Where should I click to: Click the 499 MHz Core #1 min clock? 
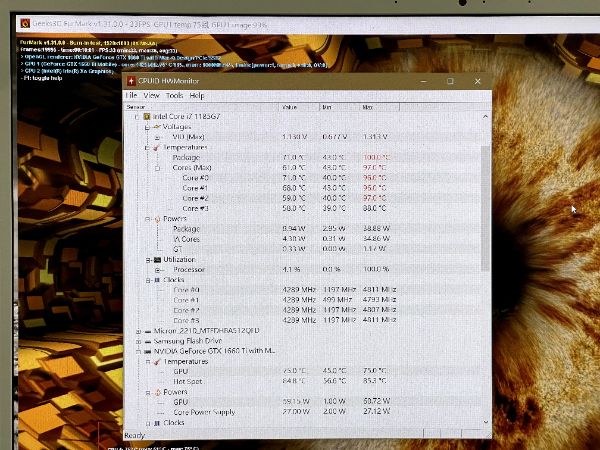pyautogui.click(x=338, y=300)
